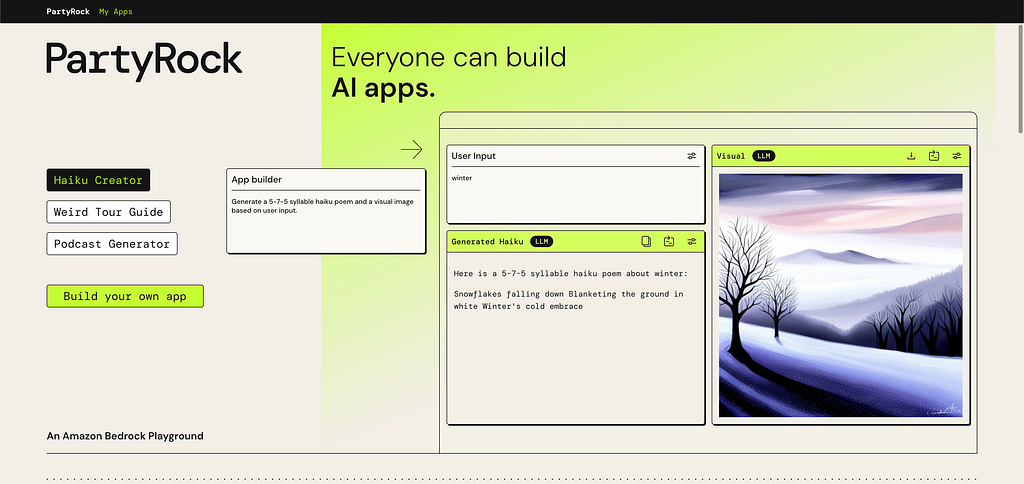
Task: Click the PartyRock link in top bar
Action: [x=68, y=12]
